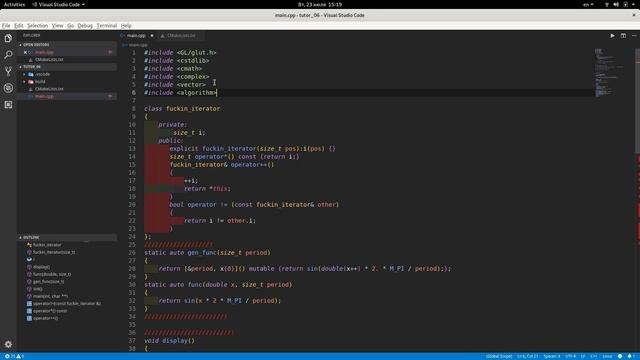
Task: Click the network icon in system tray
Action: pyautogui.click(x=607, y=4)
